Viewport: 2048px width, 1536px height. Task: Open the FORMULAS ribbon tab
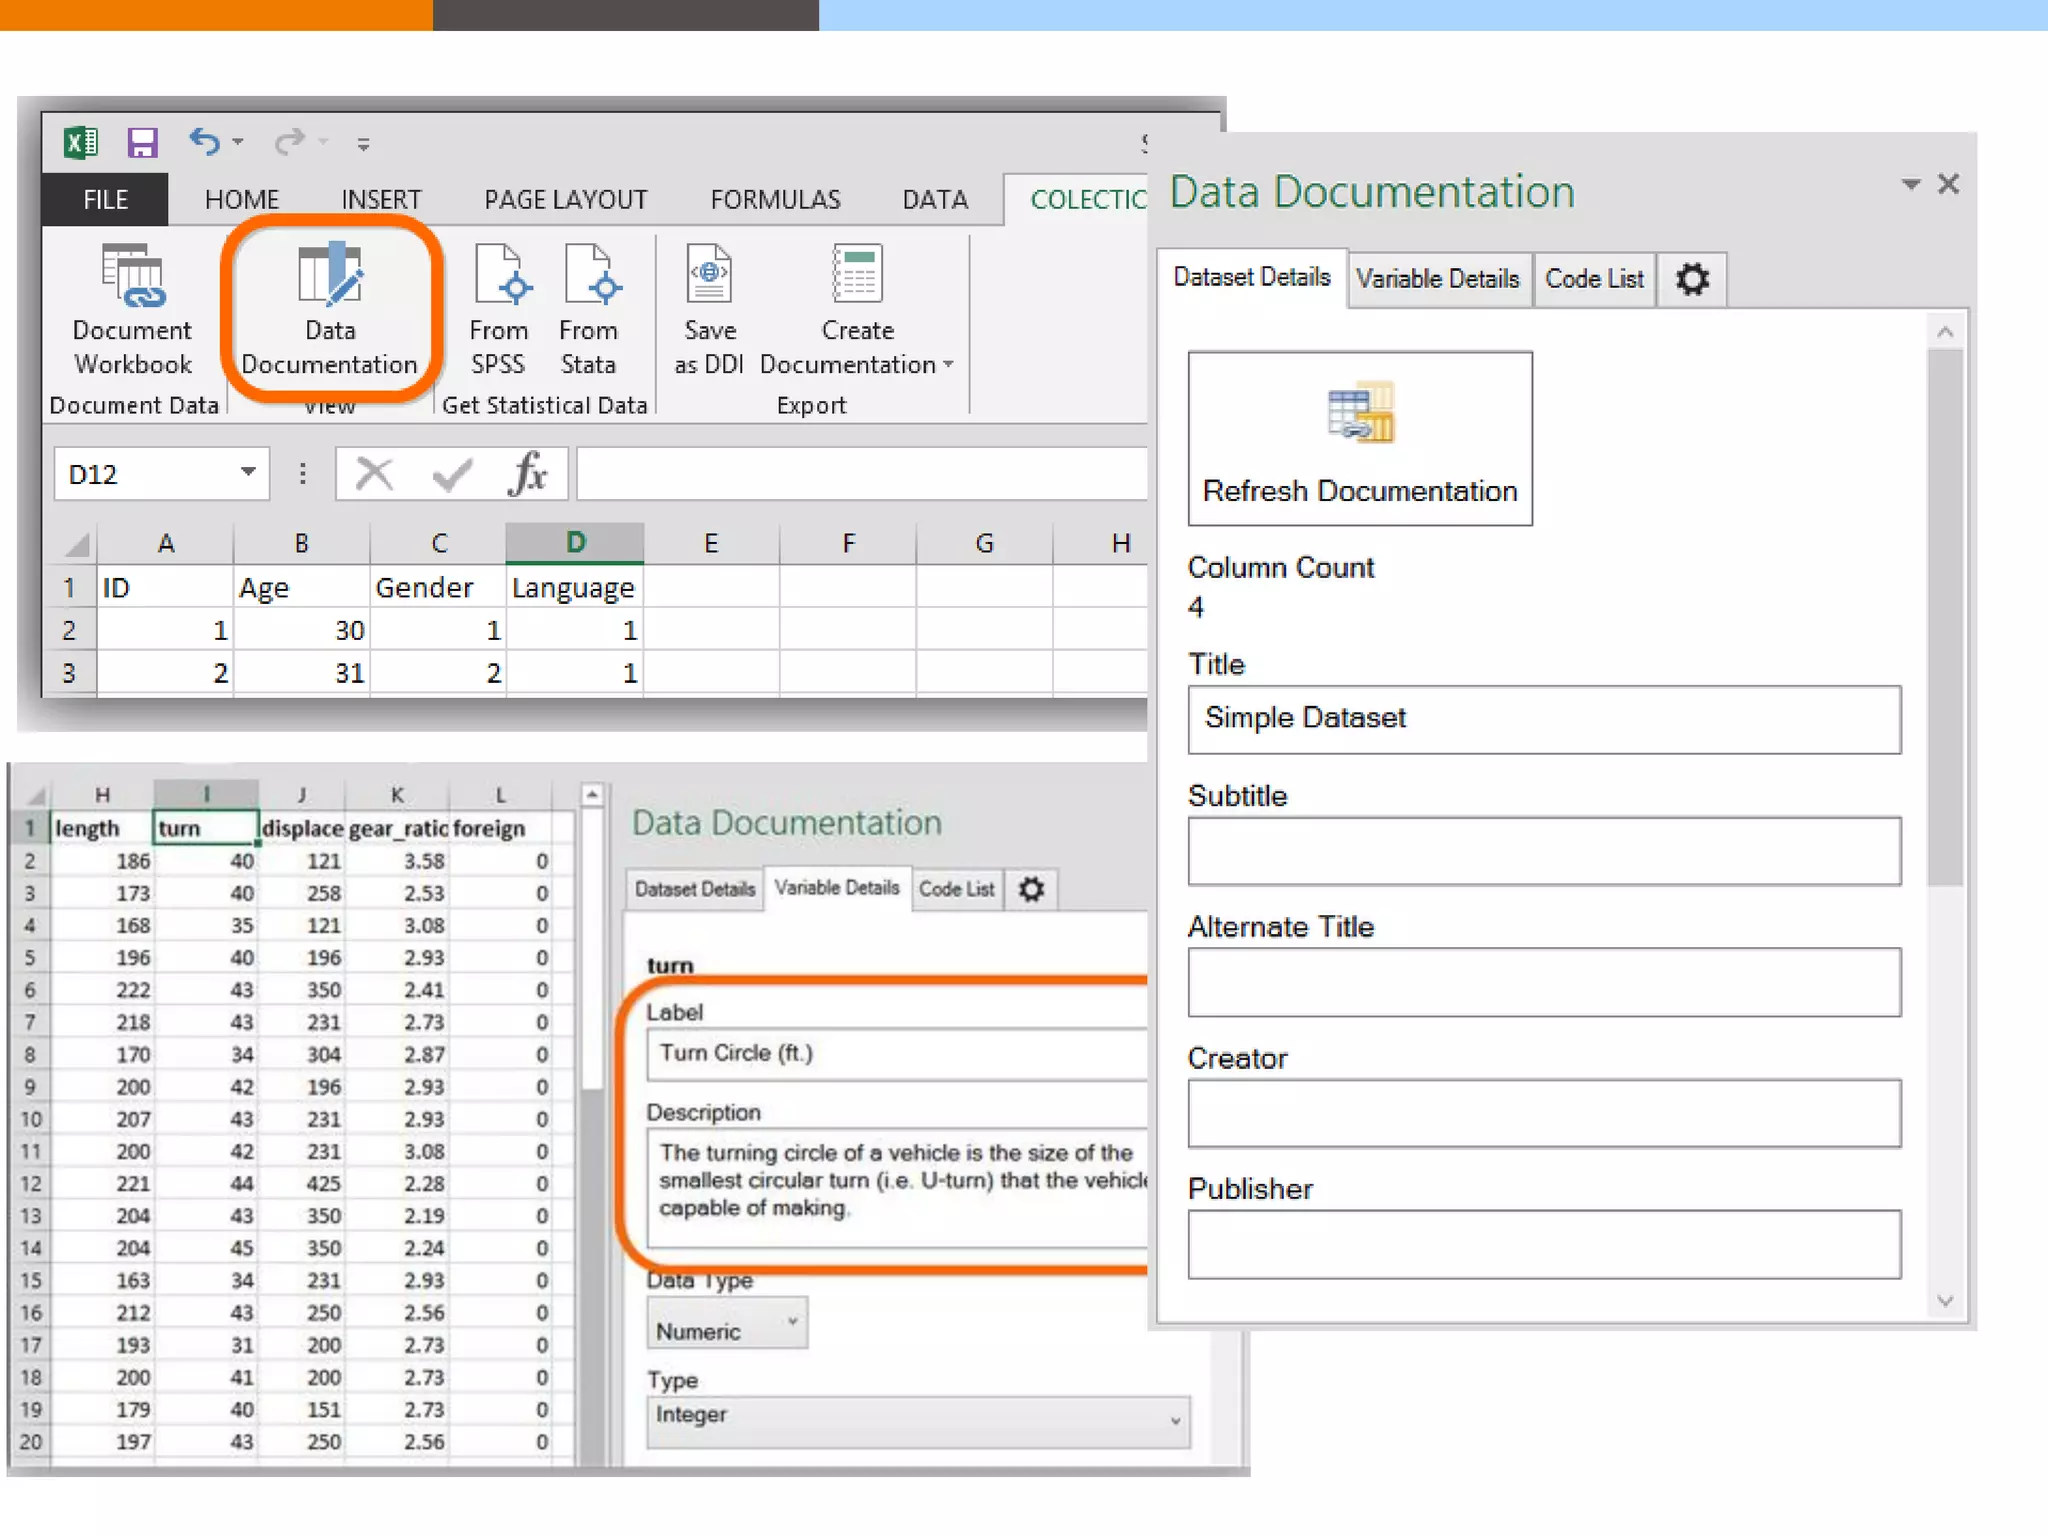coord(775,200)
